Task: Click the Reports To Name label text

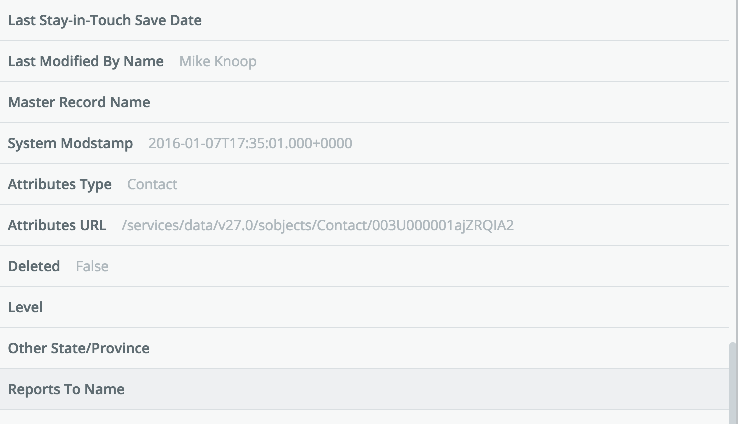Action: tap(66, 389)
